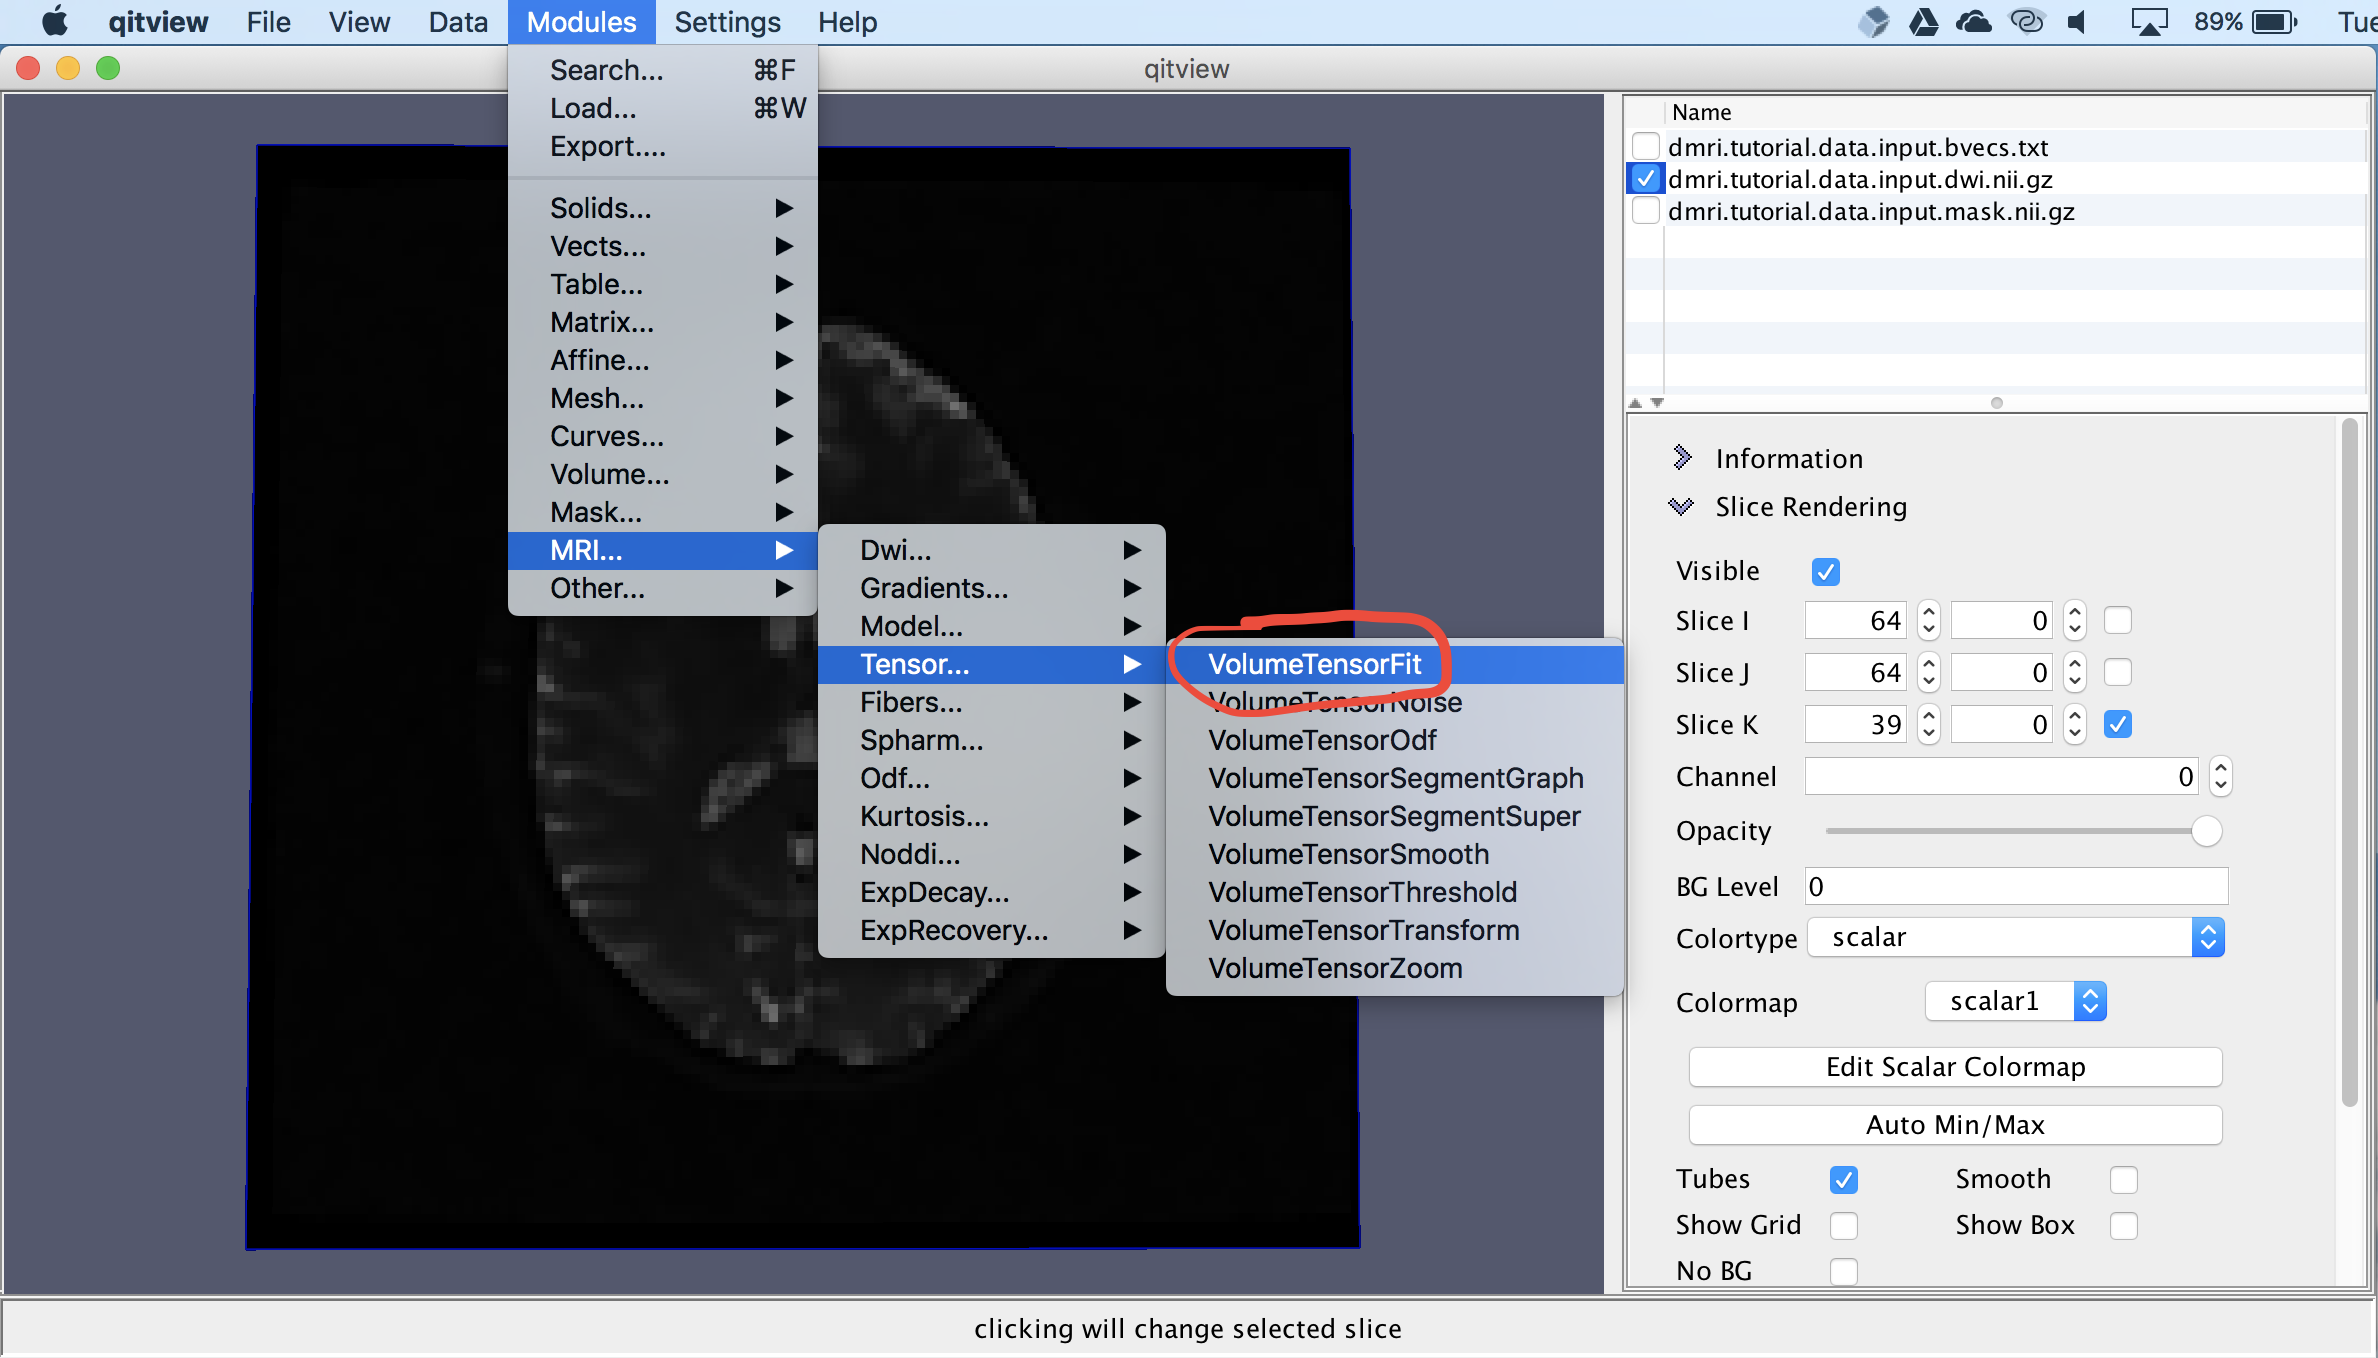
Task: Enable the Smooth checkbox
Action: coord(2123,1180)
